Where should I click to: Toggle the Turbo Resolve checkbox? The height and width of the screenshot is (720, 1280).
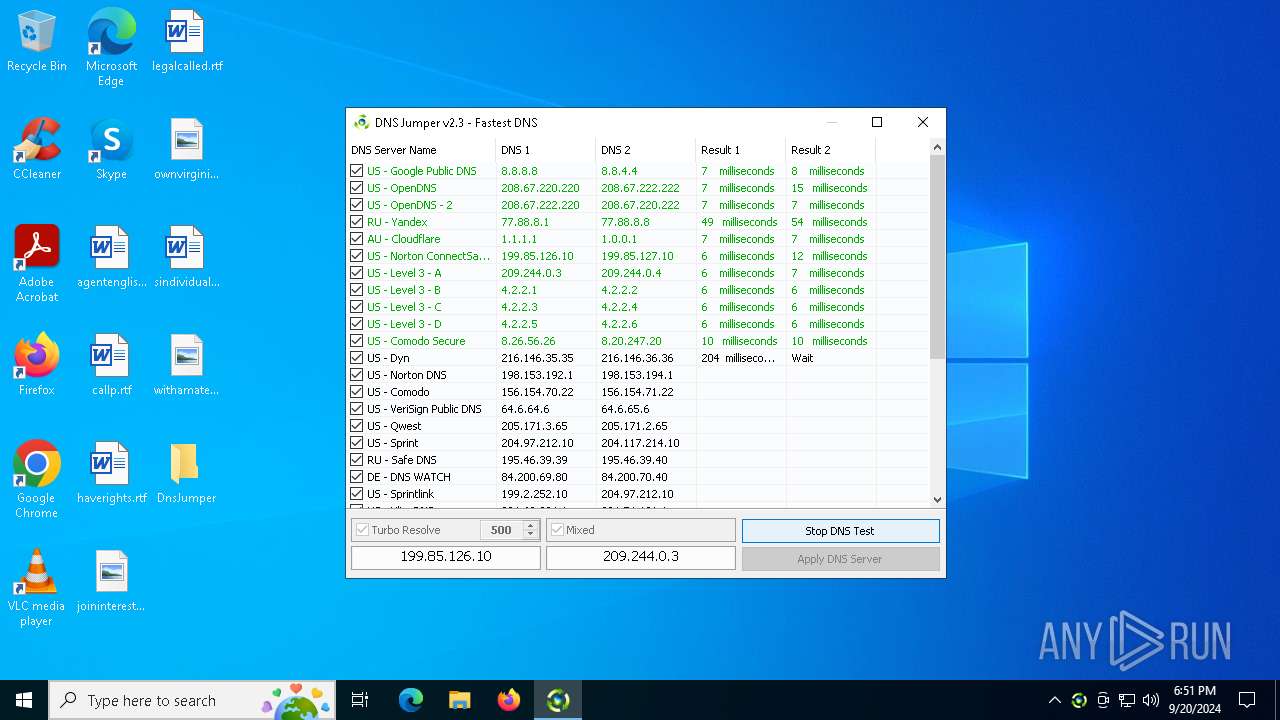[363, 530]
